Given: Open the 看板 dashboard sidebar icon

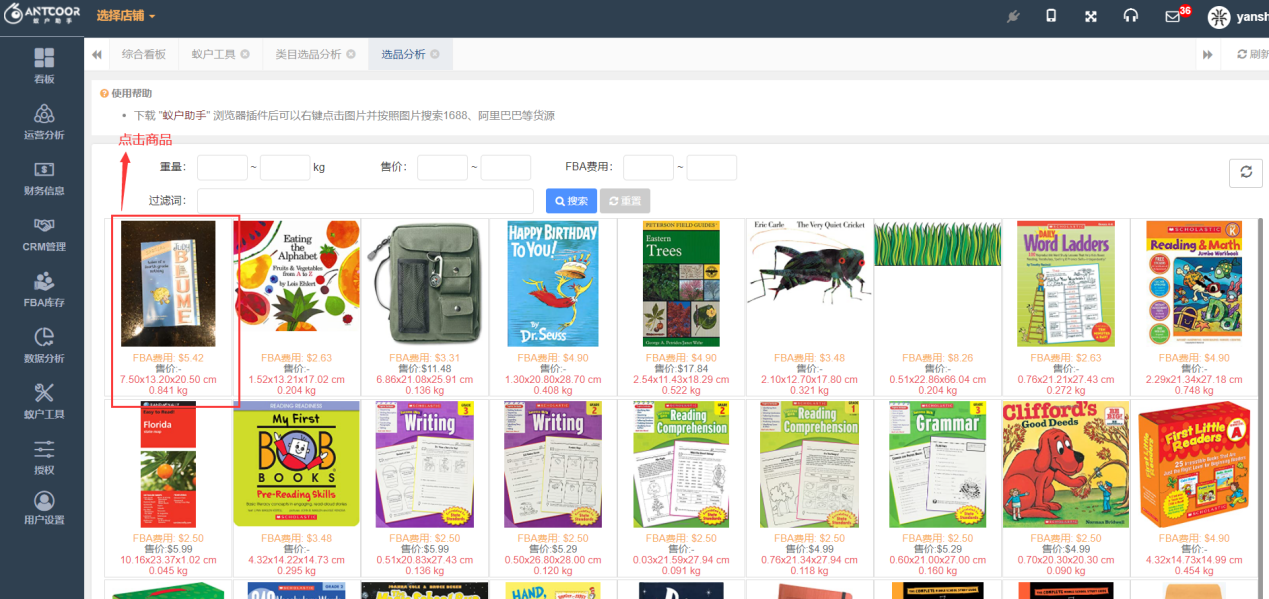Looking at the screenshot, I should (x=43, y=65).
